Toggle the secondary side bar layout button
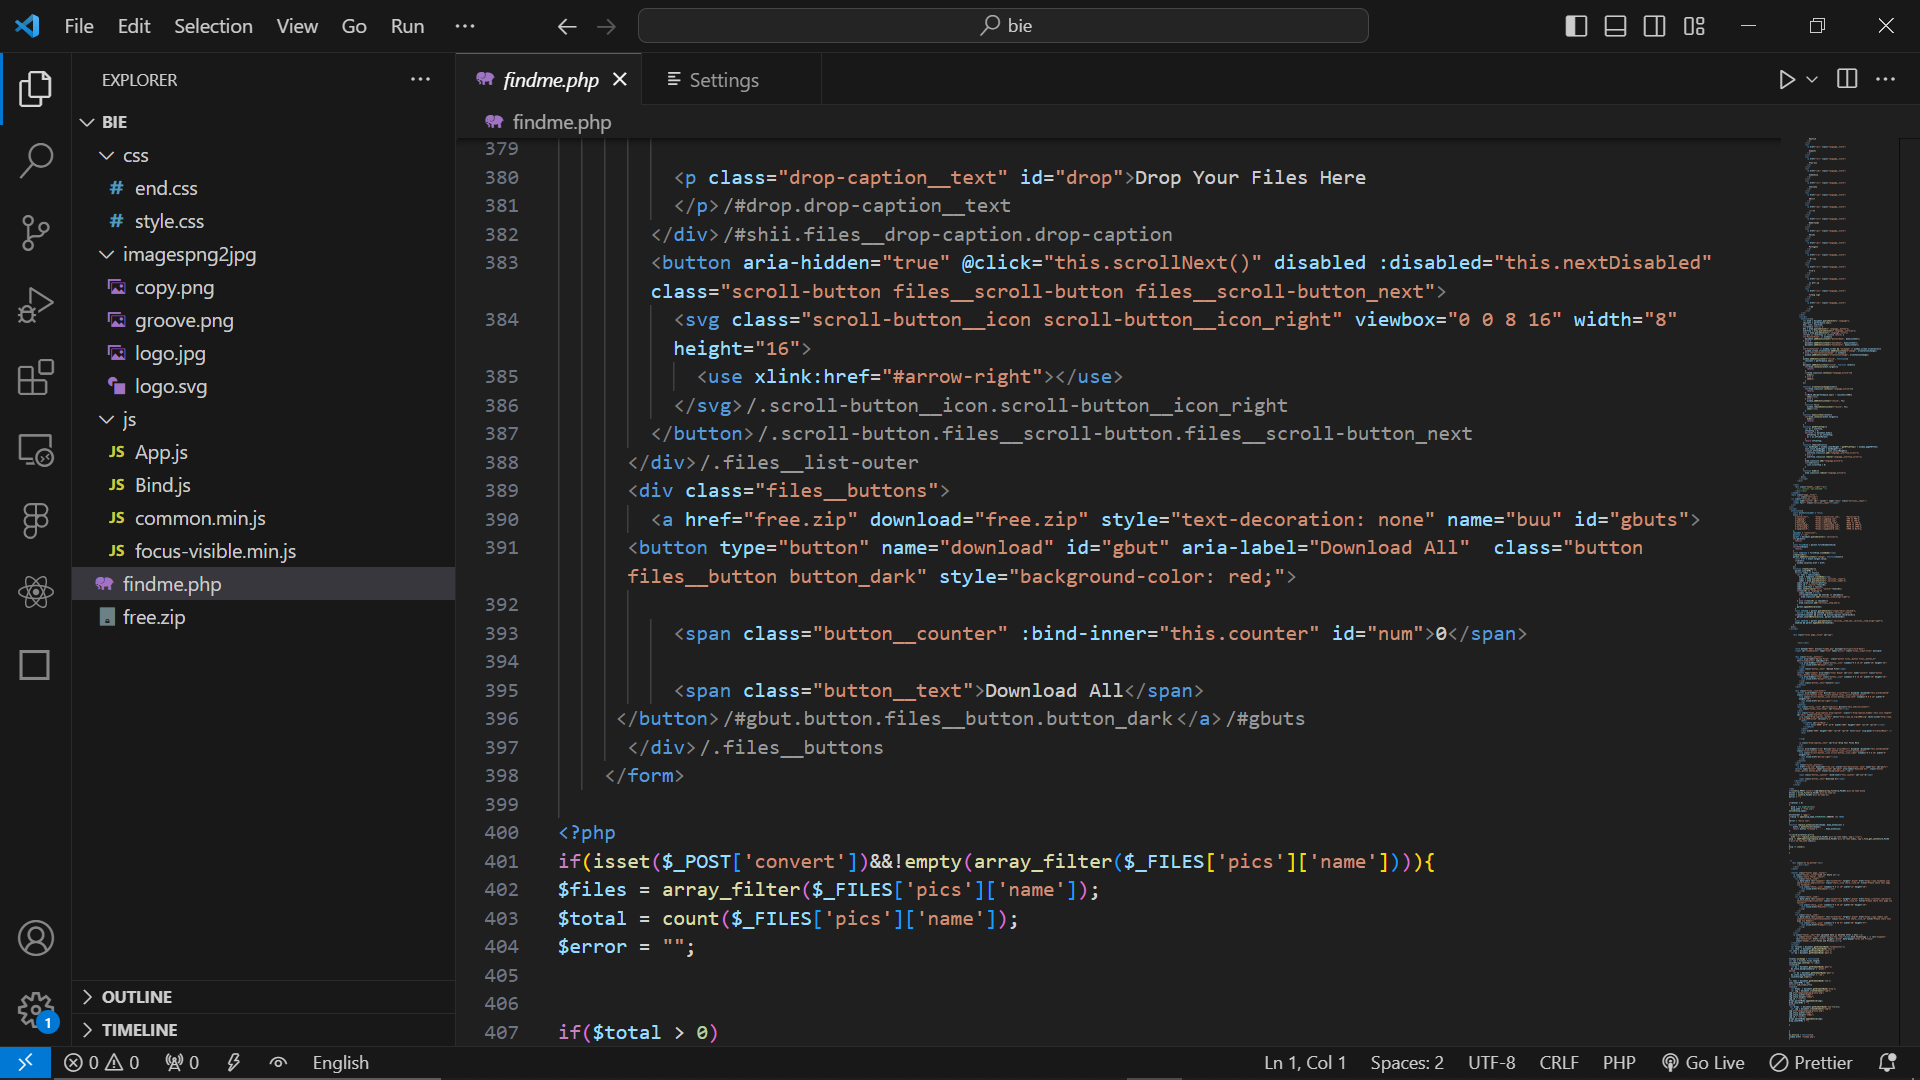 click(1654, 26)
